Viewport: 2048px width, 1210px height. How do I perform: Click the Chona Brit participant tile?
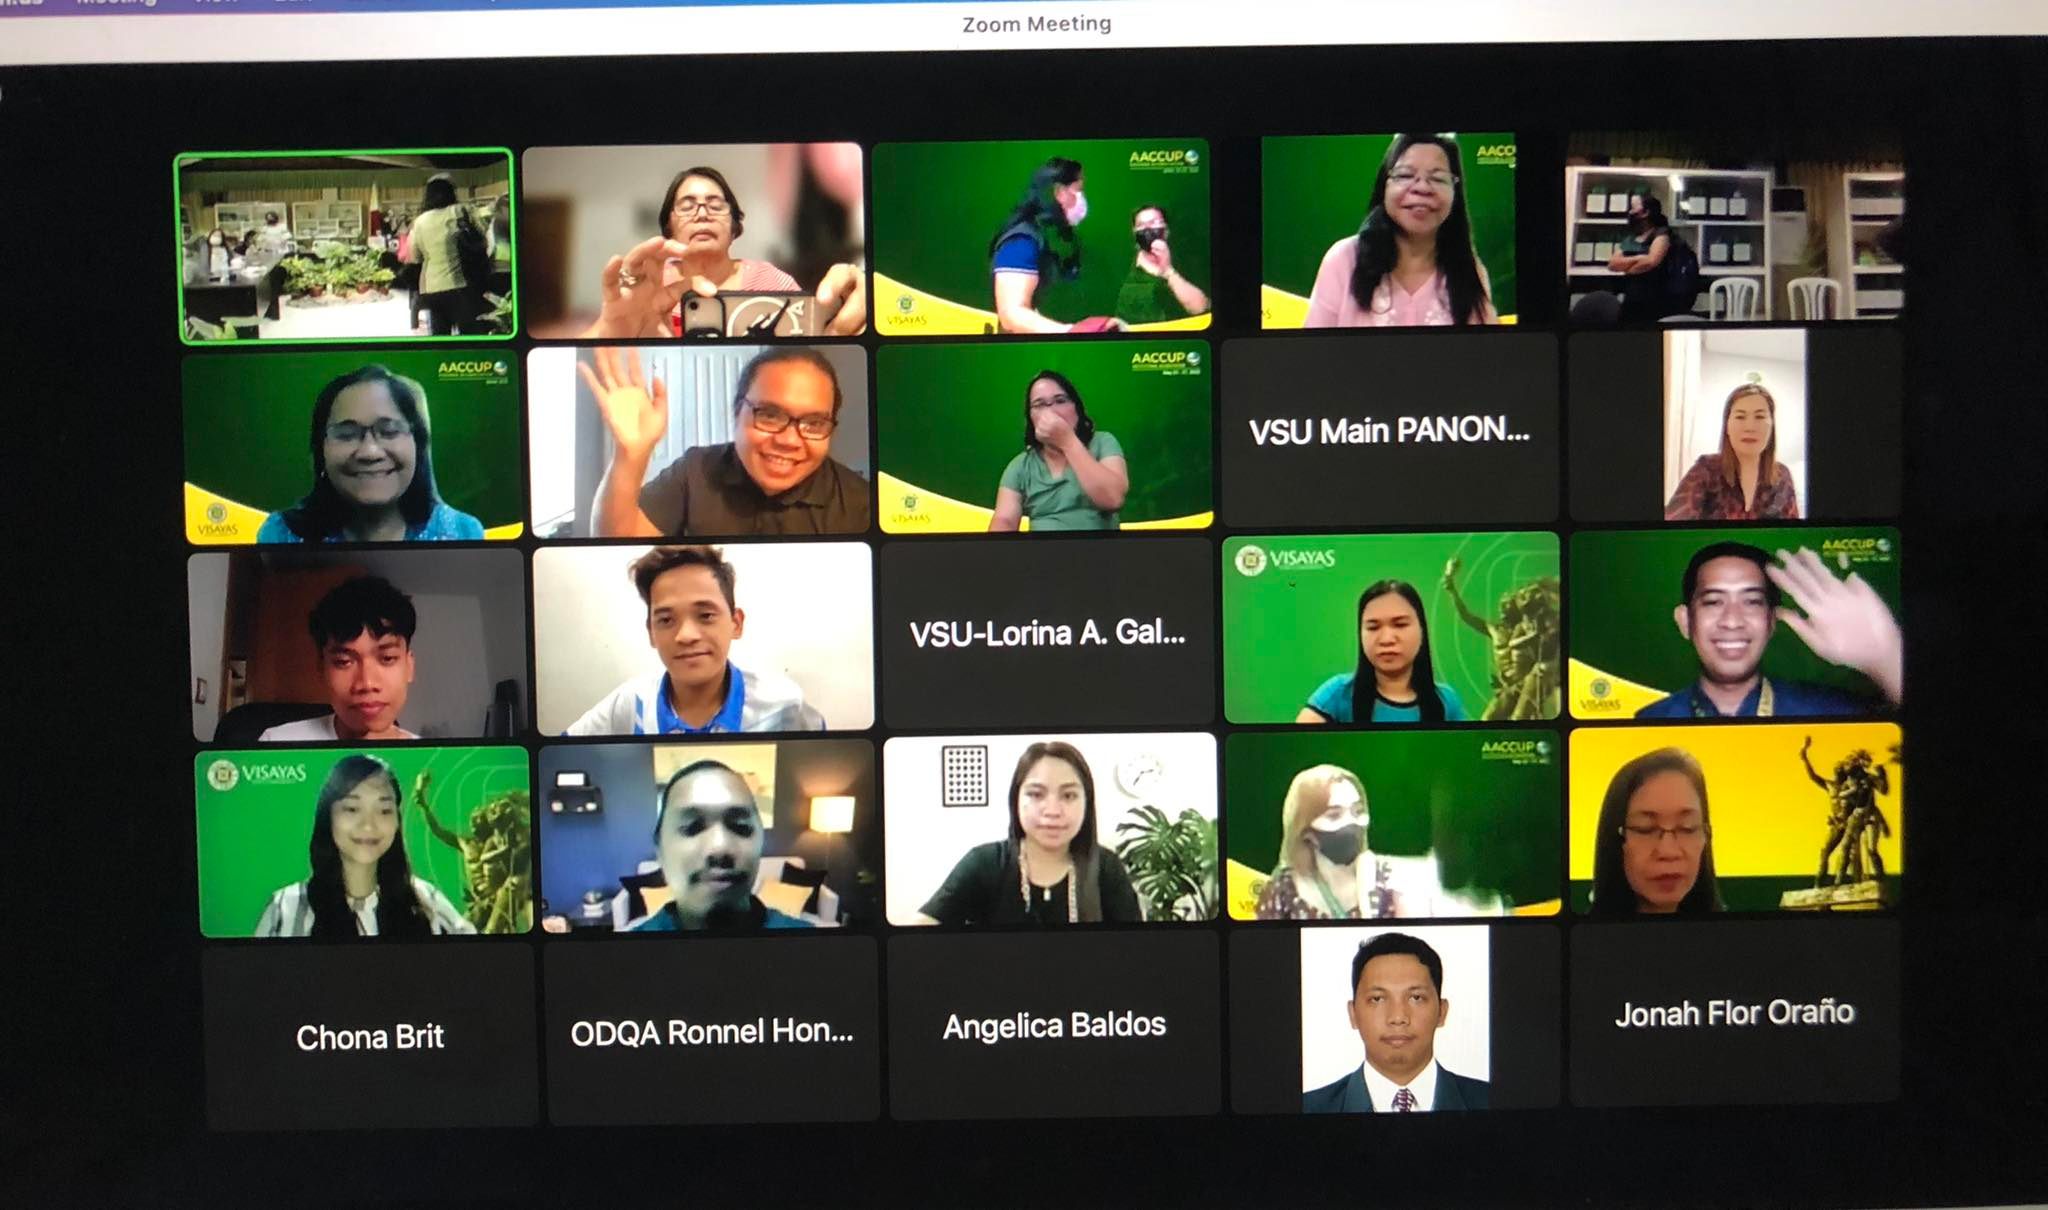click(370, 1037)
